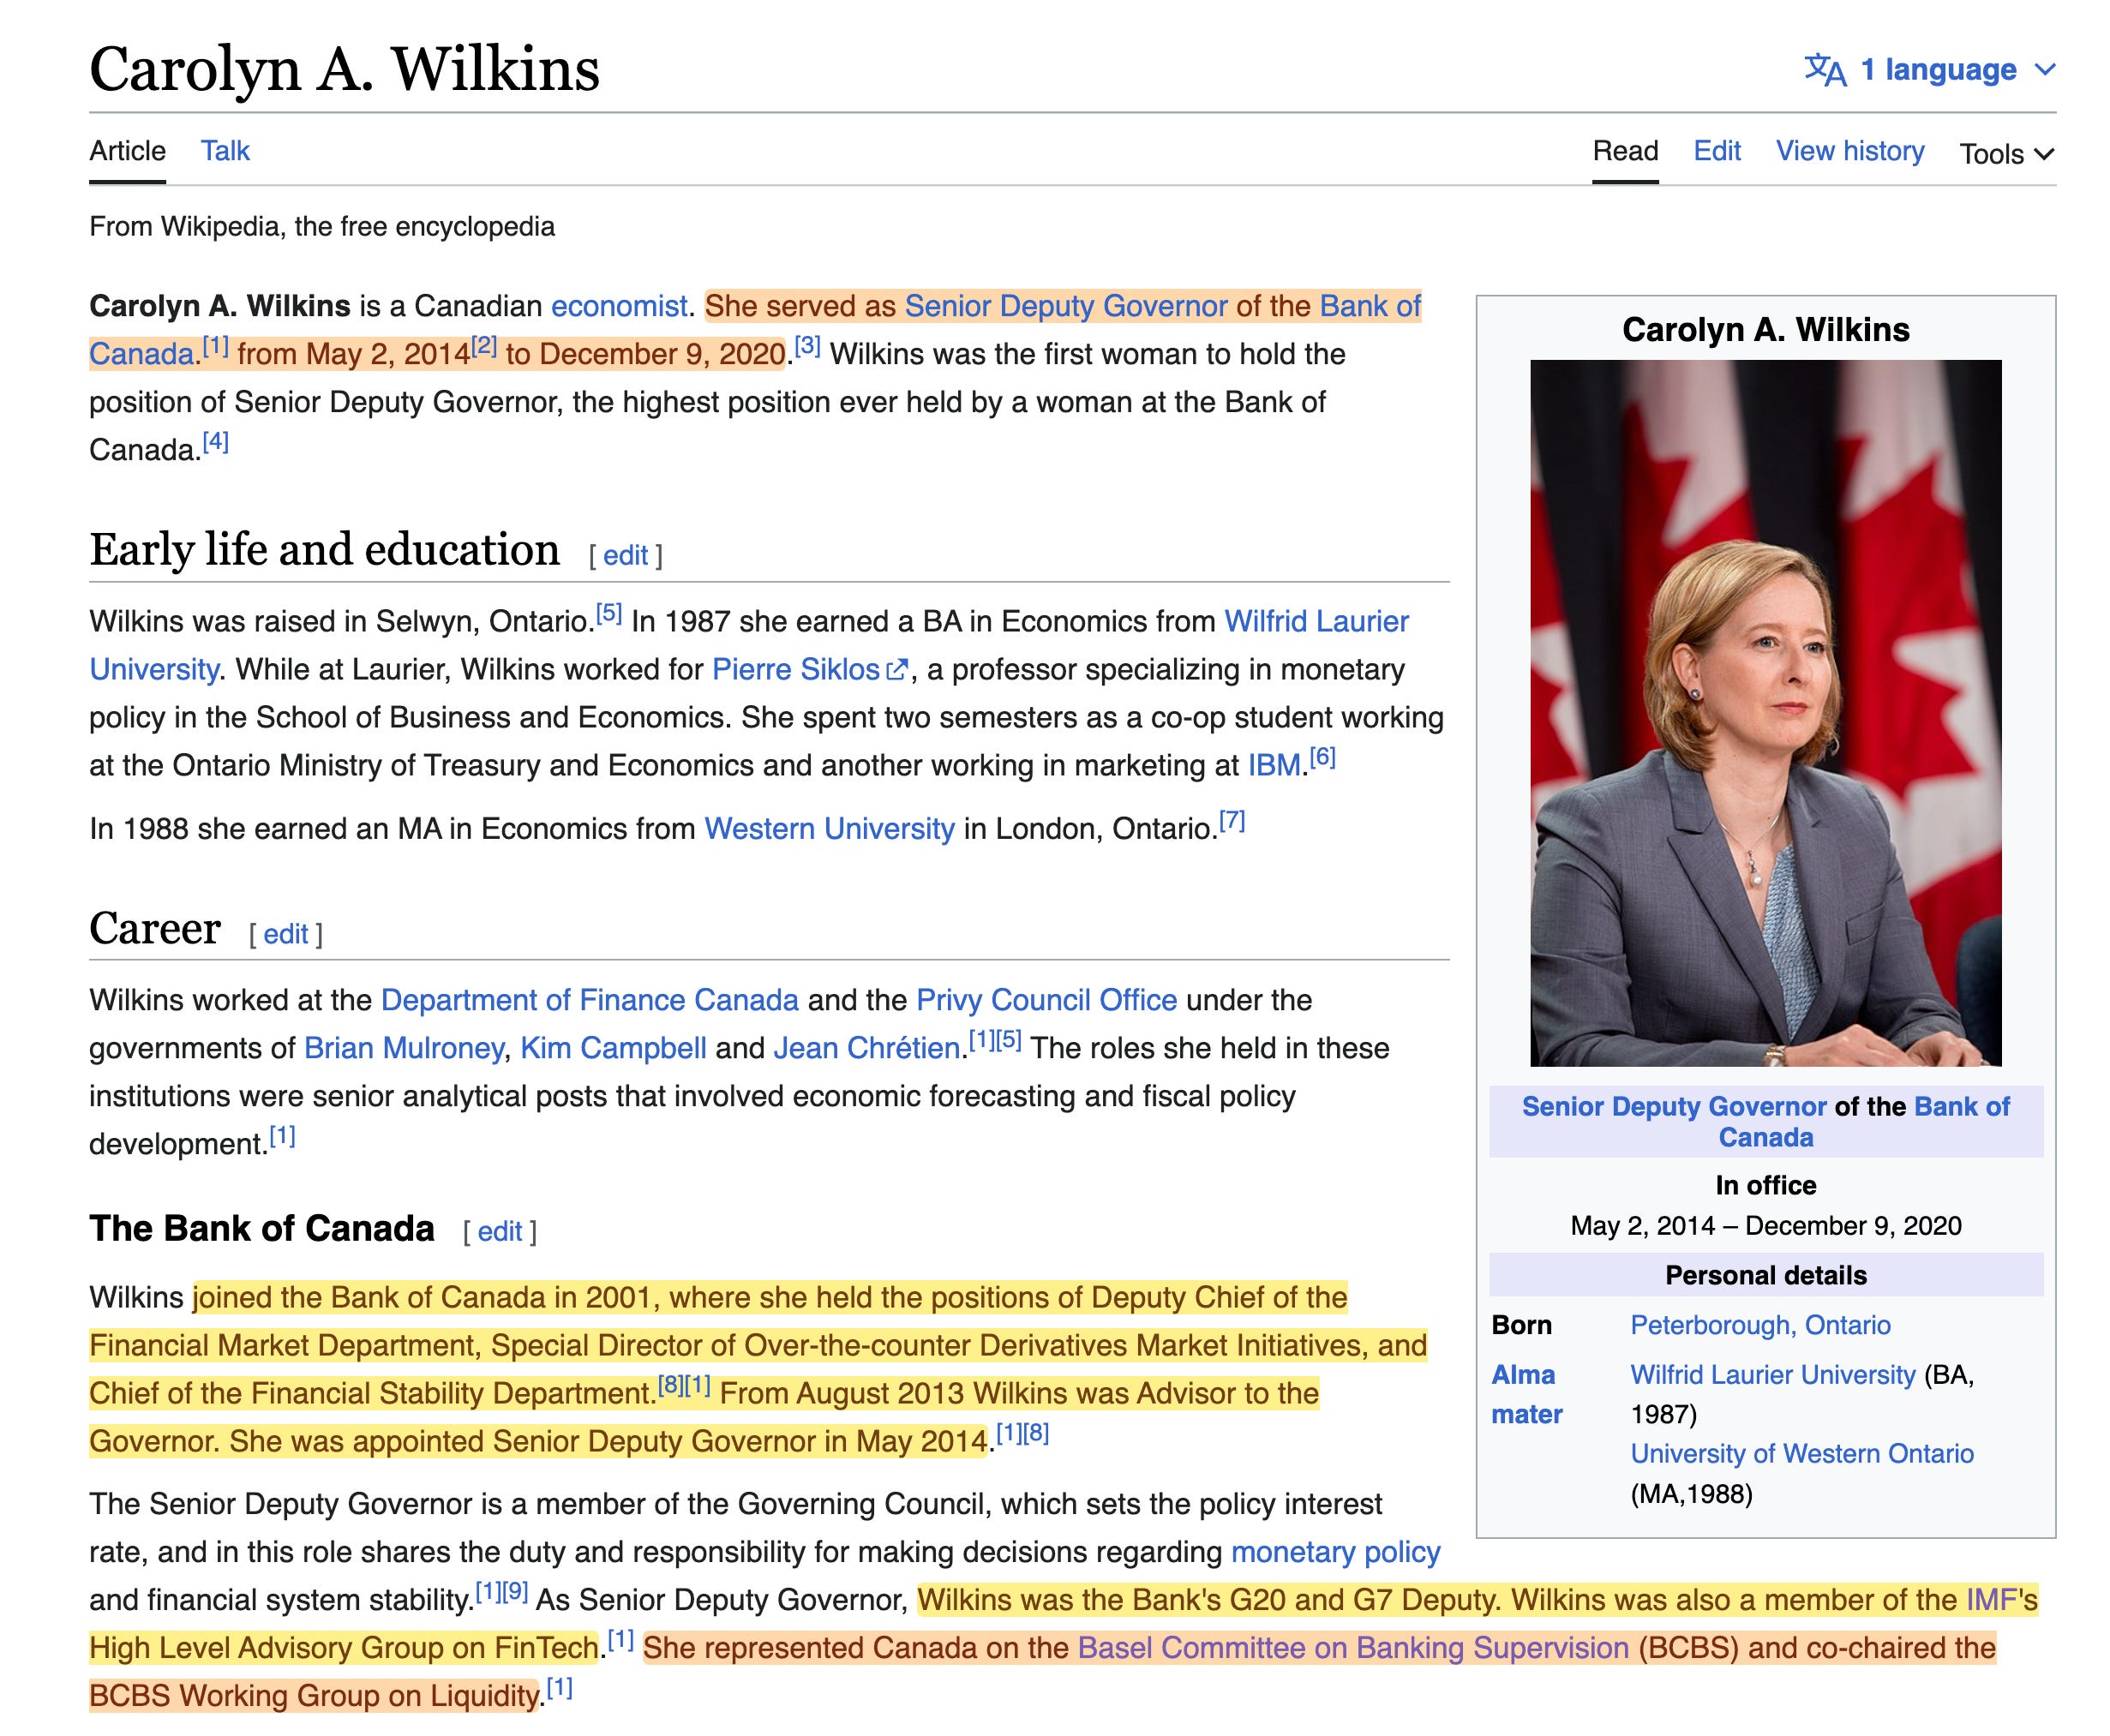Open University of Western Ontario link
The image size is (2110, 1736).
point(1802,1453)
